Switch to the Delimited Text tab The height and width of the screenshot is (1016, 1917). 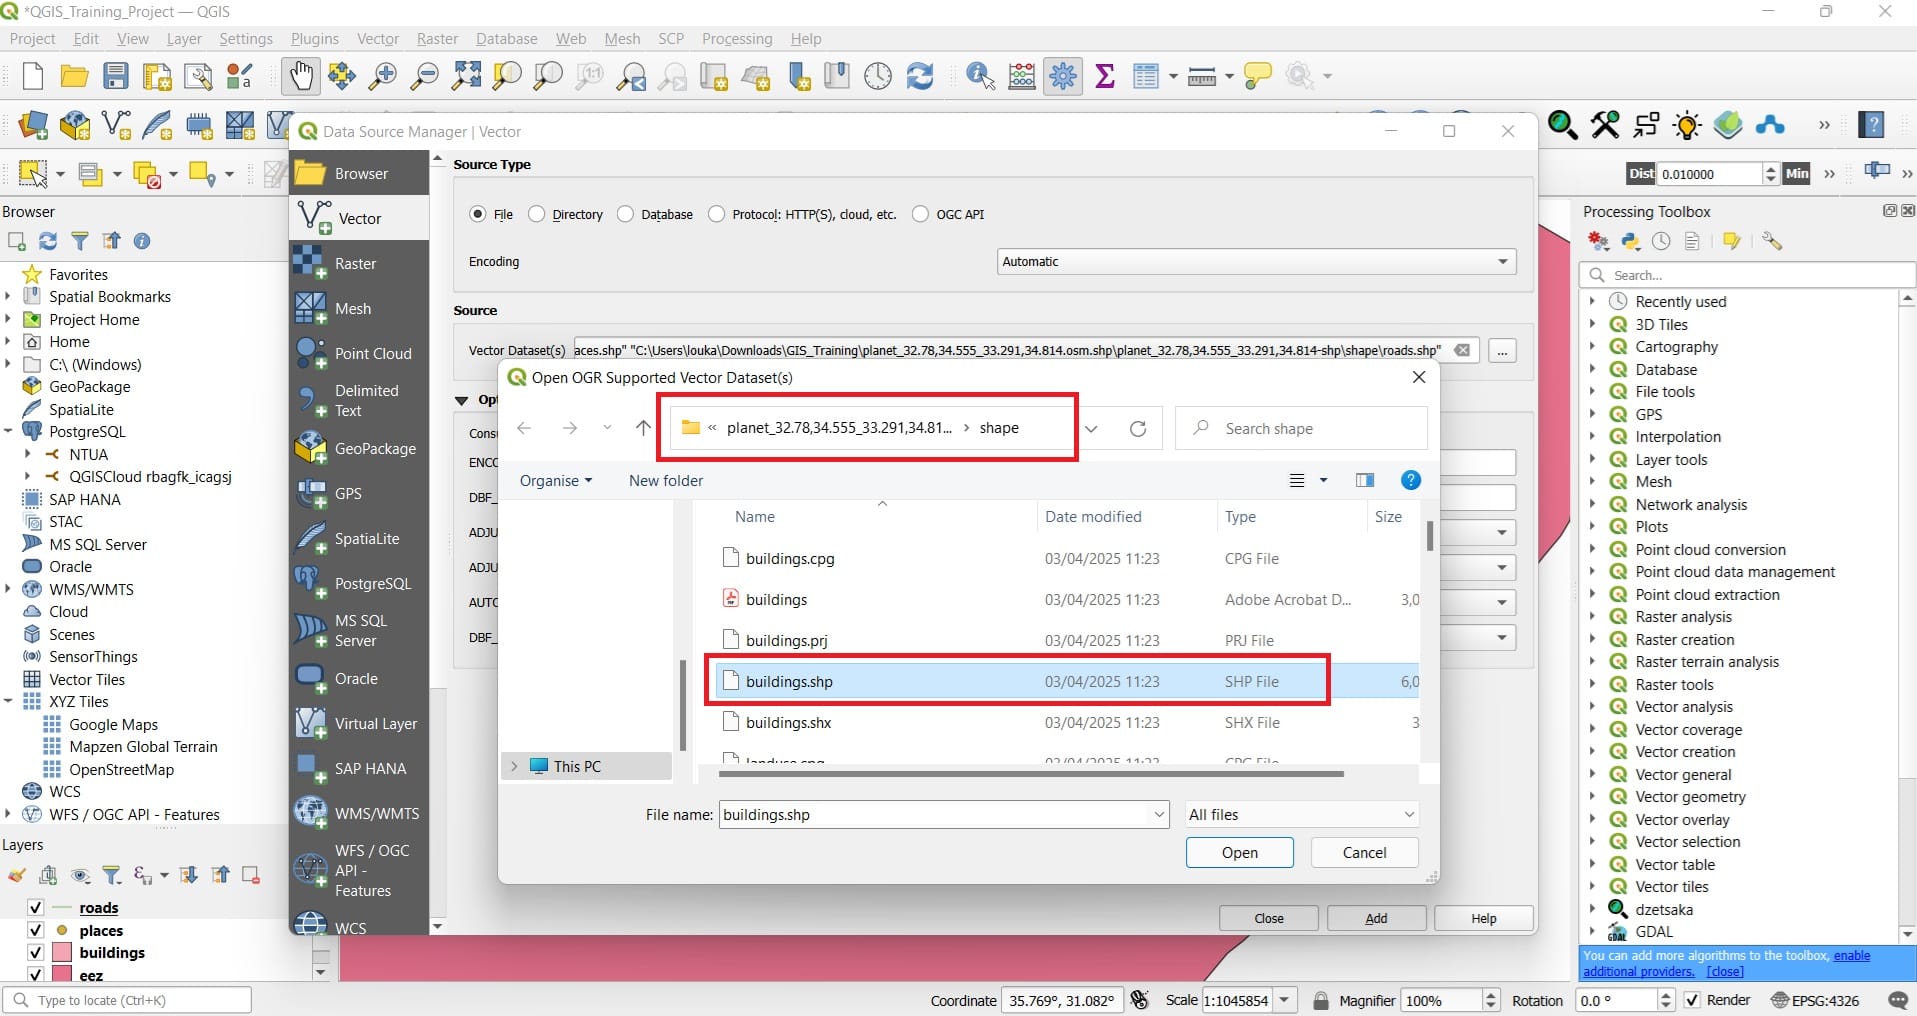click(359, 400)
